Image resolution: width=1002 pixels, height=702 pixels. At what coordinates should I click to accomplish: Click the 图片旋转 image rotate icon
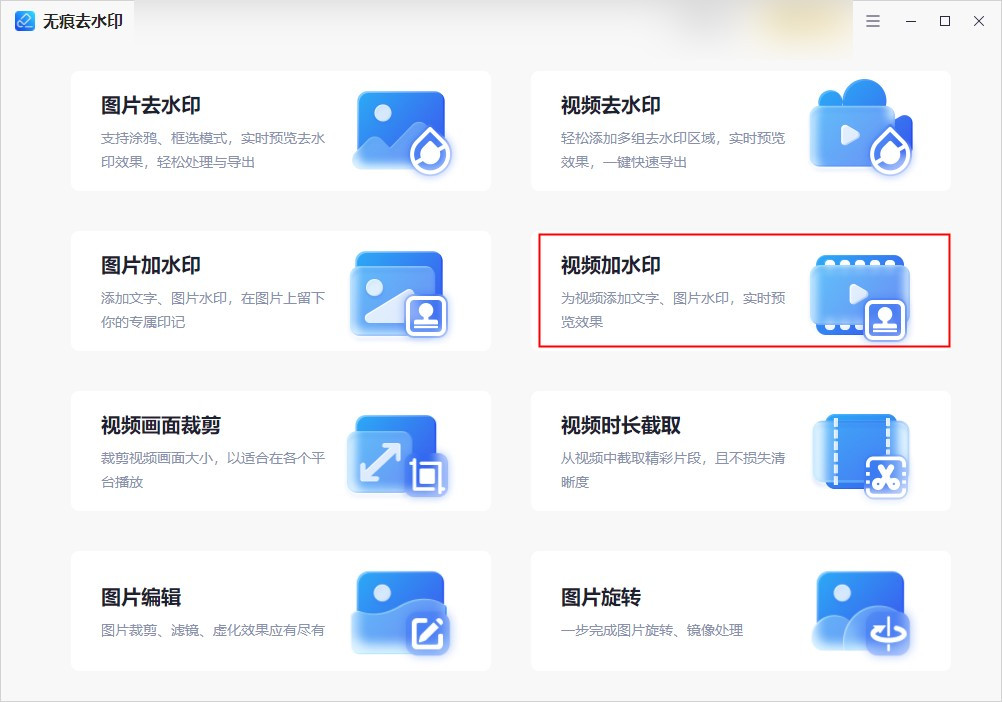861,611
